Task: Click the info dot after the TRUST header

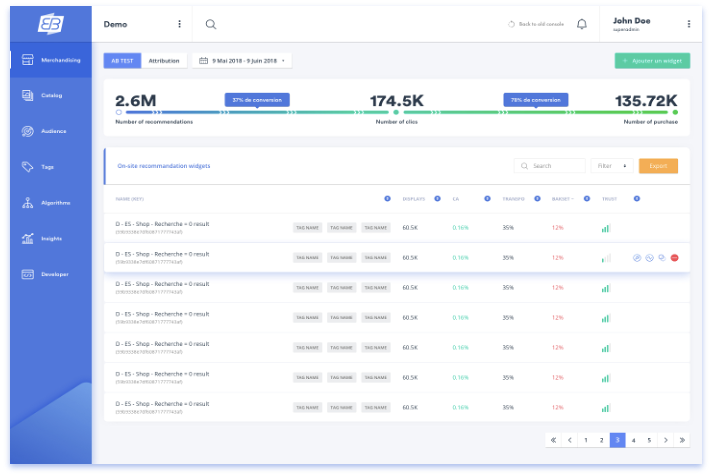Action: 637,198
